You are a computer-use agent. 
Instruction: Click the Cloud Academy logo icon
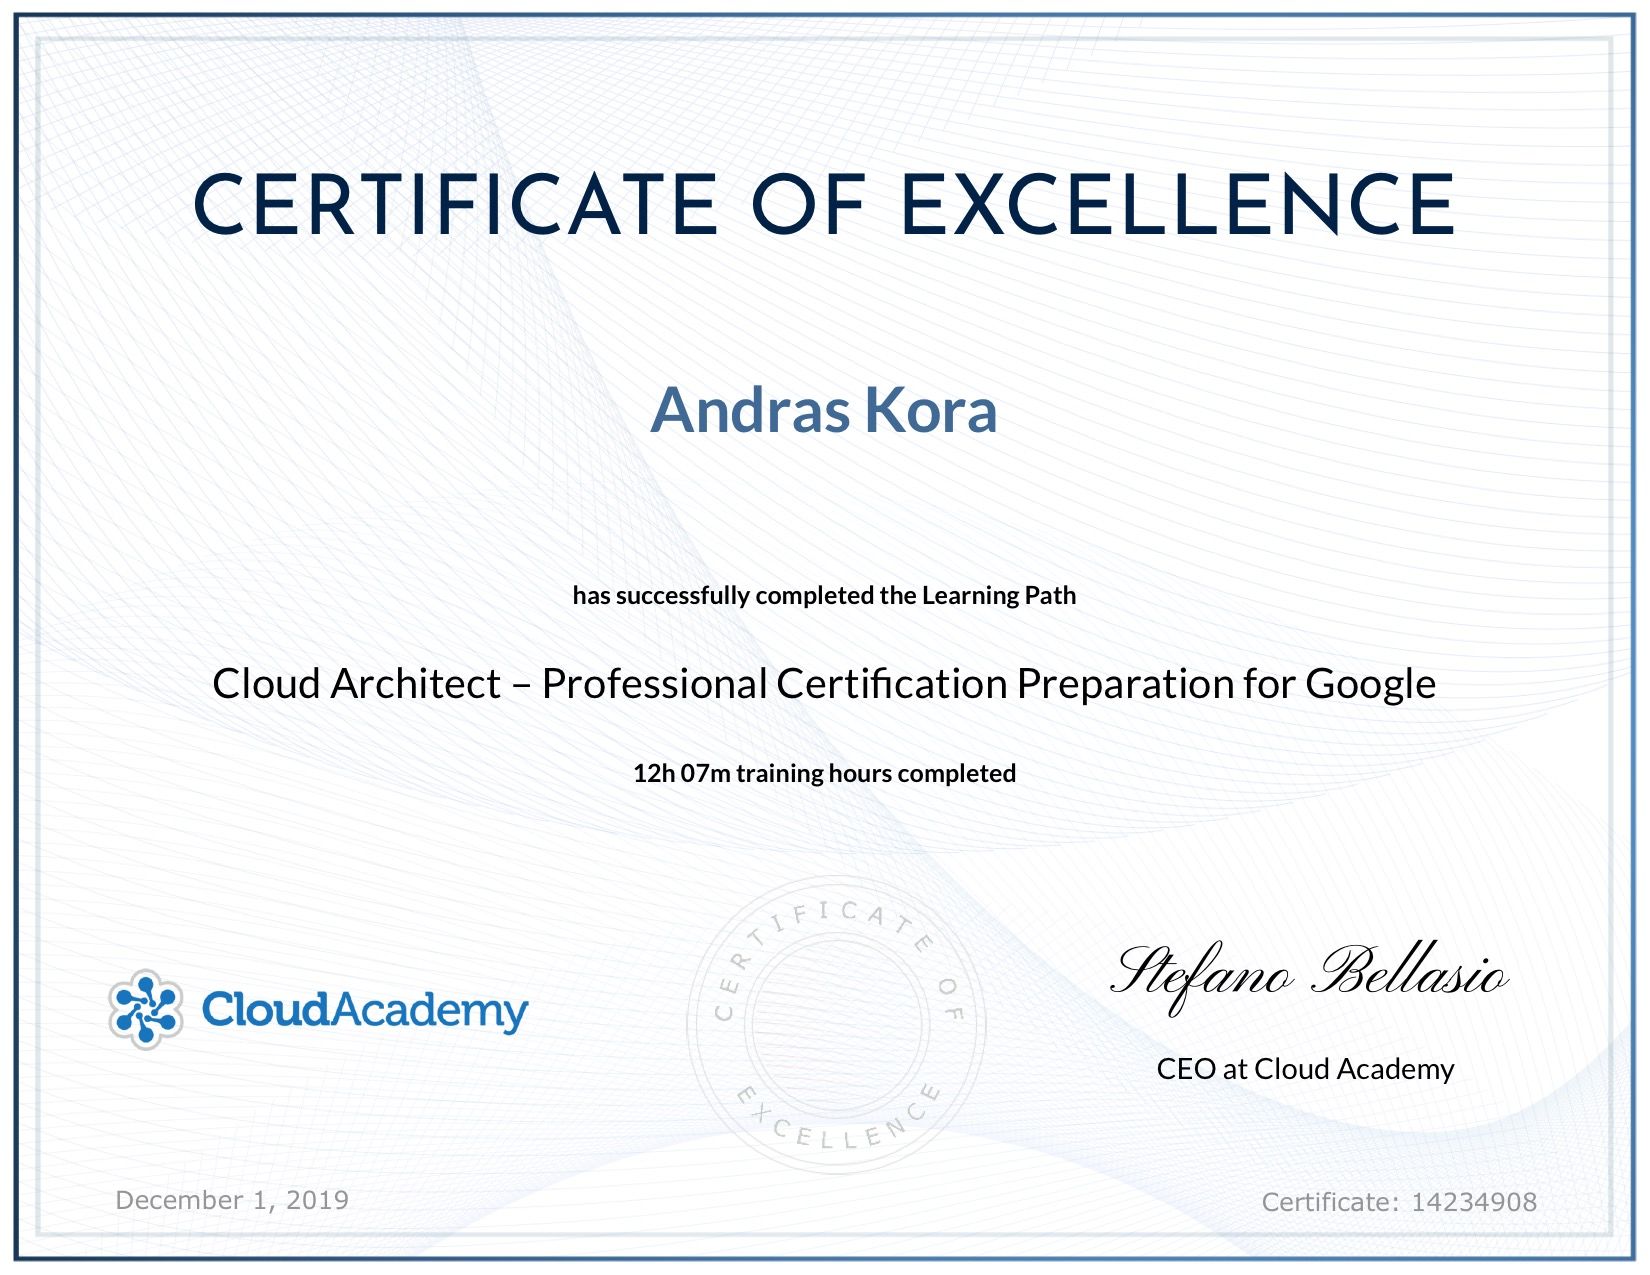point(146,1009)
